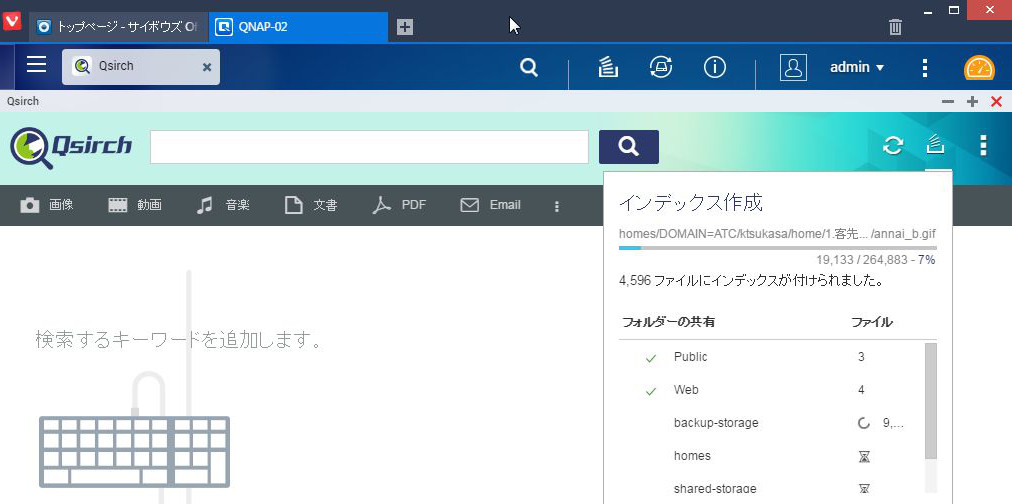The height and width of the screenshot is (504, 1012).
Task: Filter by 音楽 music
Action: click(223, 205)
